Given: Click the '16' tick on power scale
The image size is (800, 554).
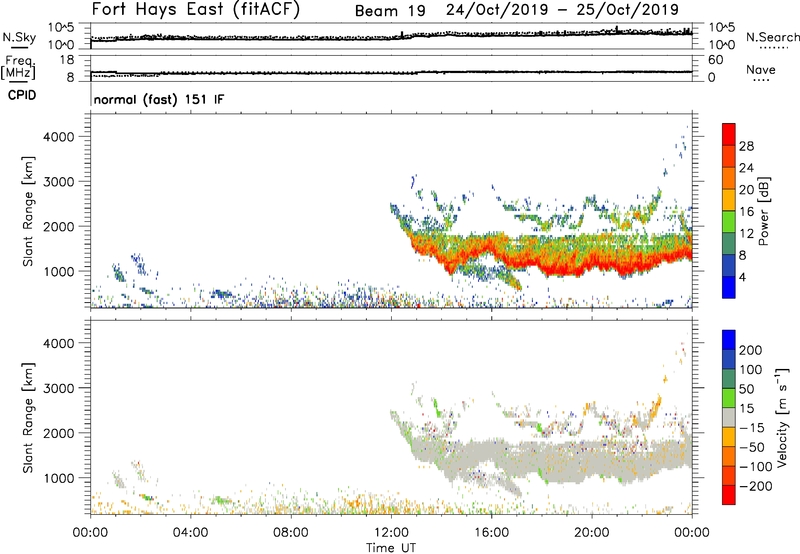Looking at the screenshot, I should coord(746,212).
